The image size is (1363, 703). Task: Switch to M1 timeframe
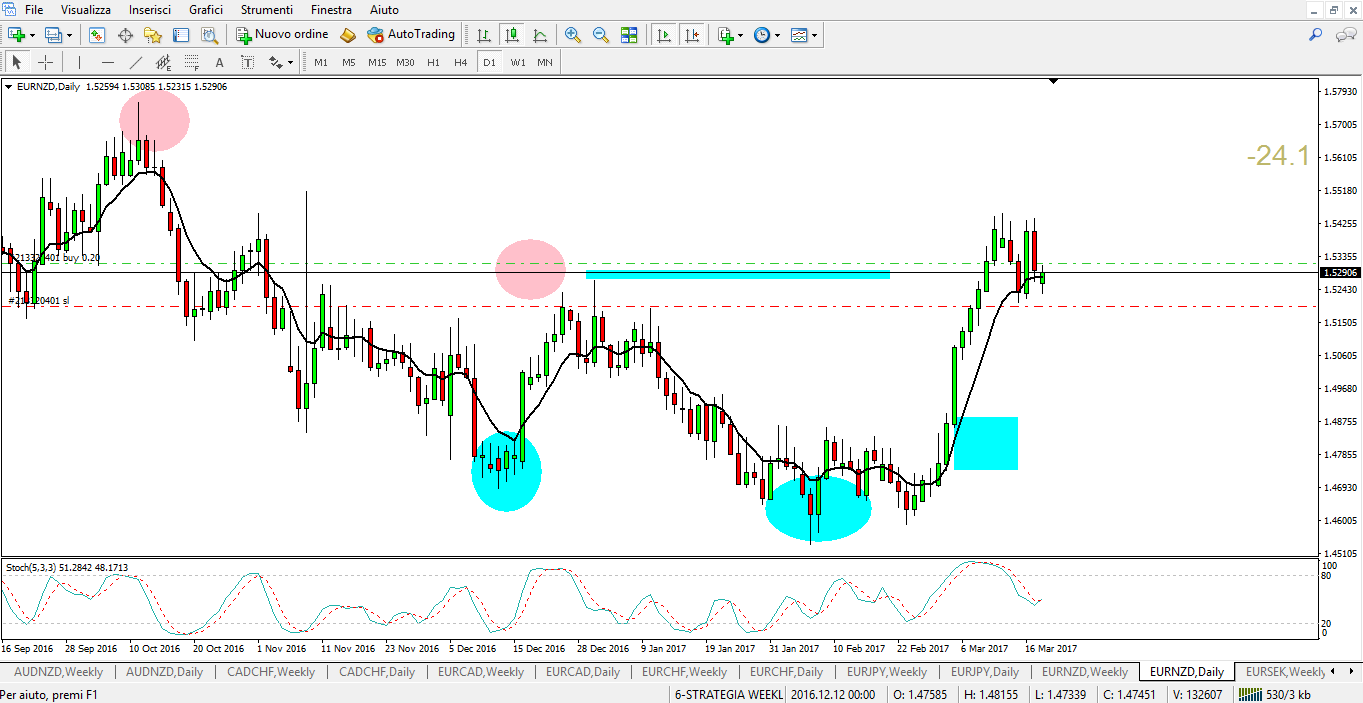point(321,62)
